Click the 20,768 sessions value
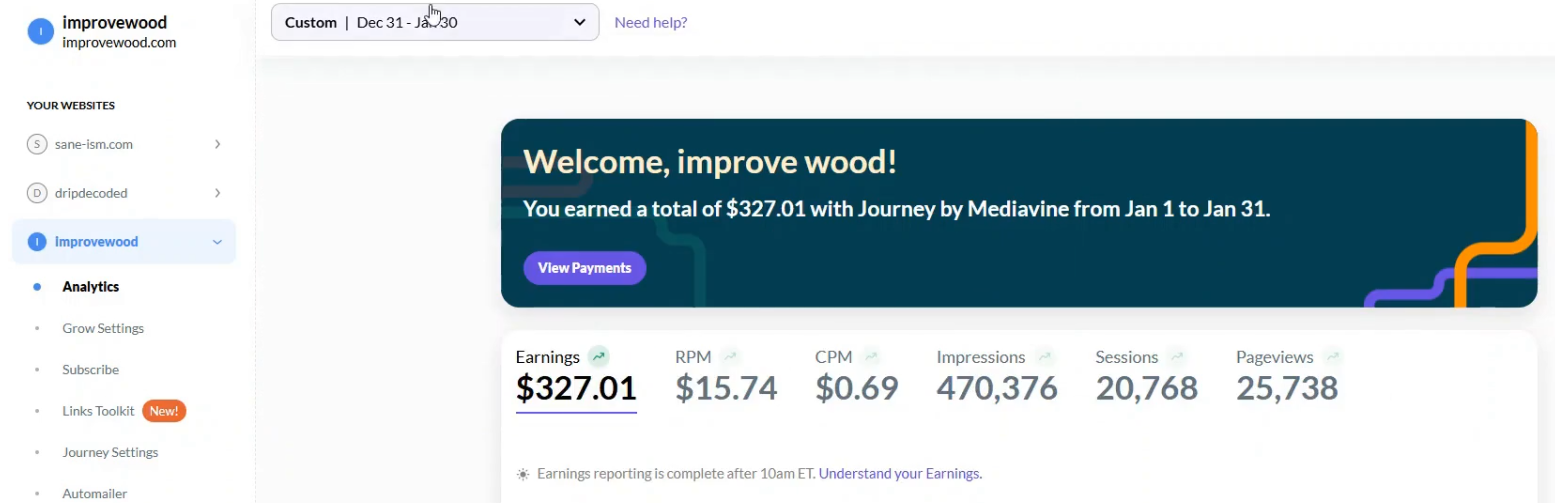The width and height of the screenshot is (1555, 503). tap(1146, 388)
